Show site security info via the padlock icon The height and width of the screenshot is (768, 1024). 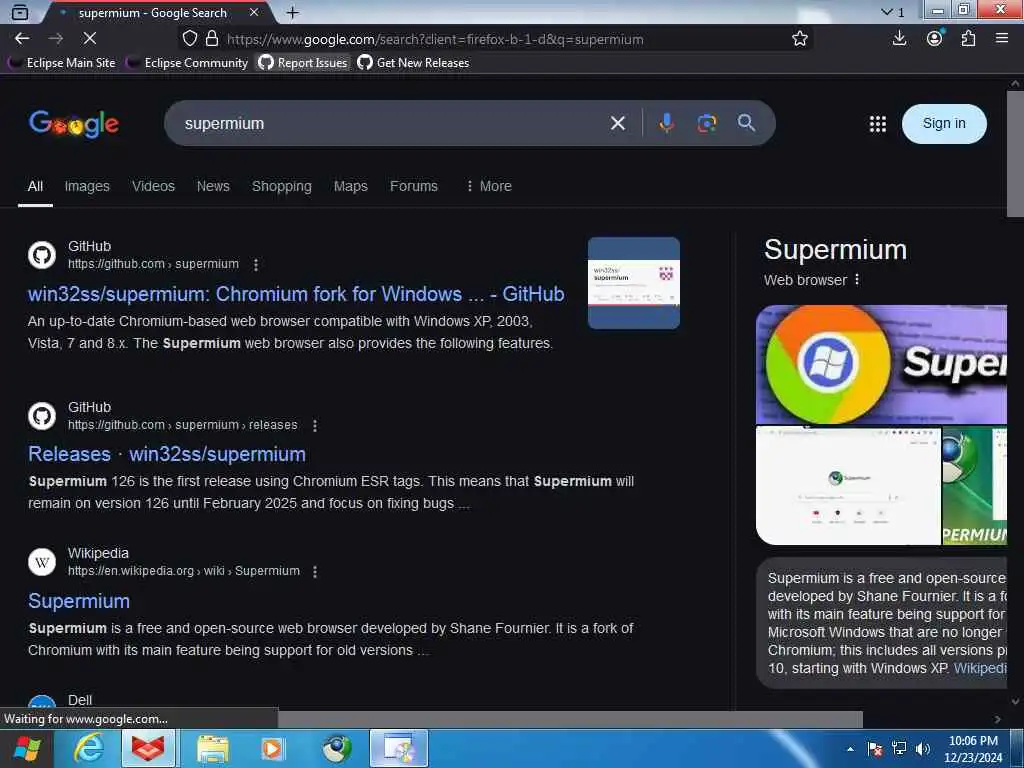212,39
